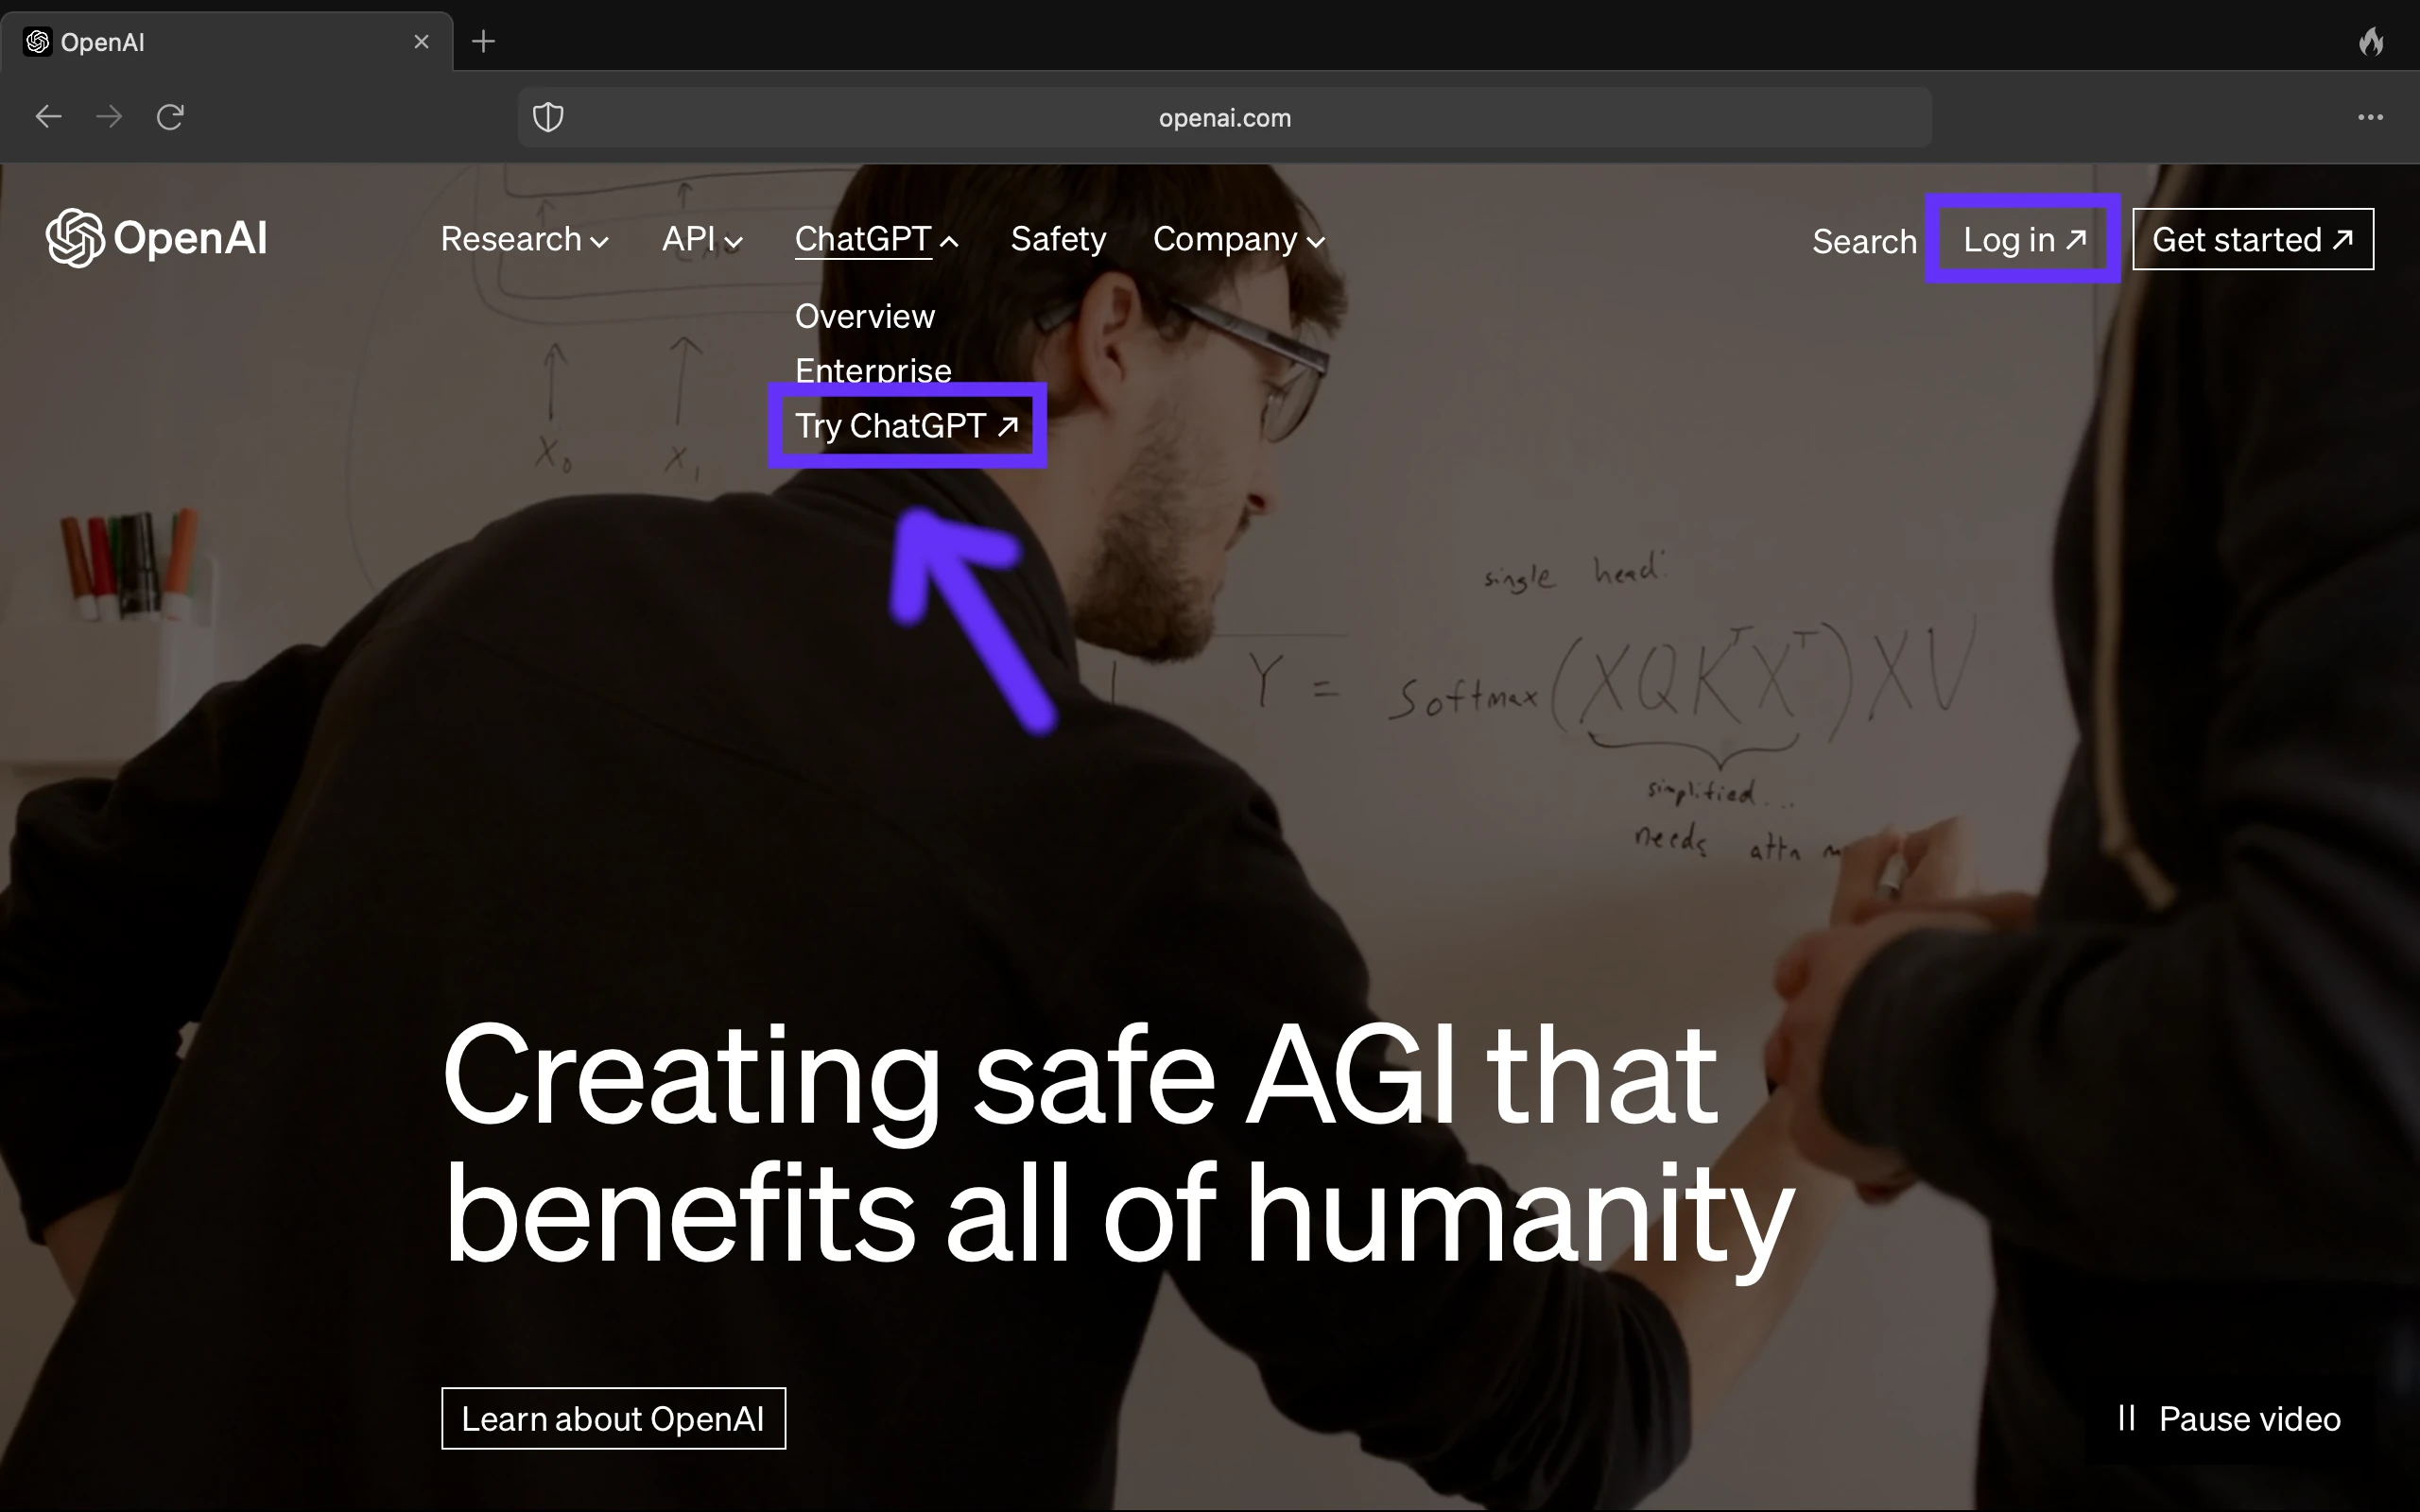Expand the Company navigation dropdown
Image resolution: width=2420 pixels, height=1512 pixels.
click(1237, 239)
